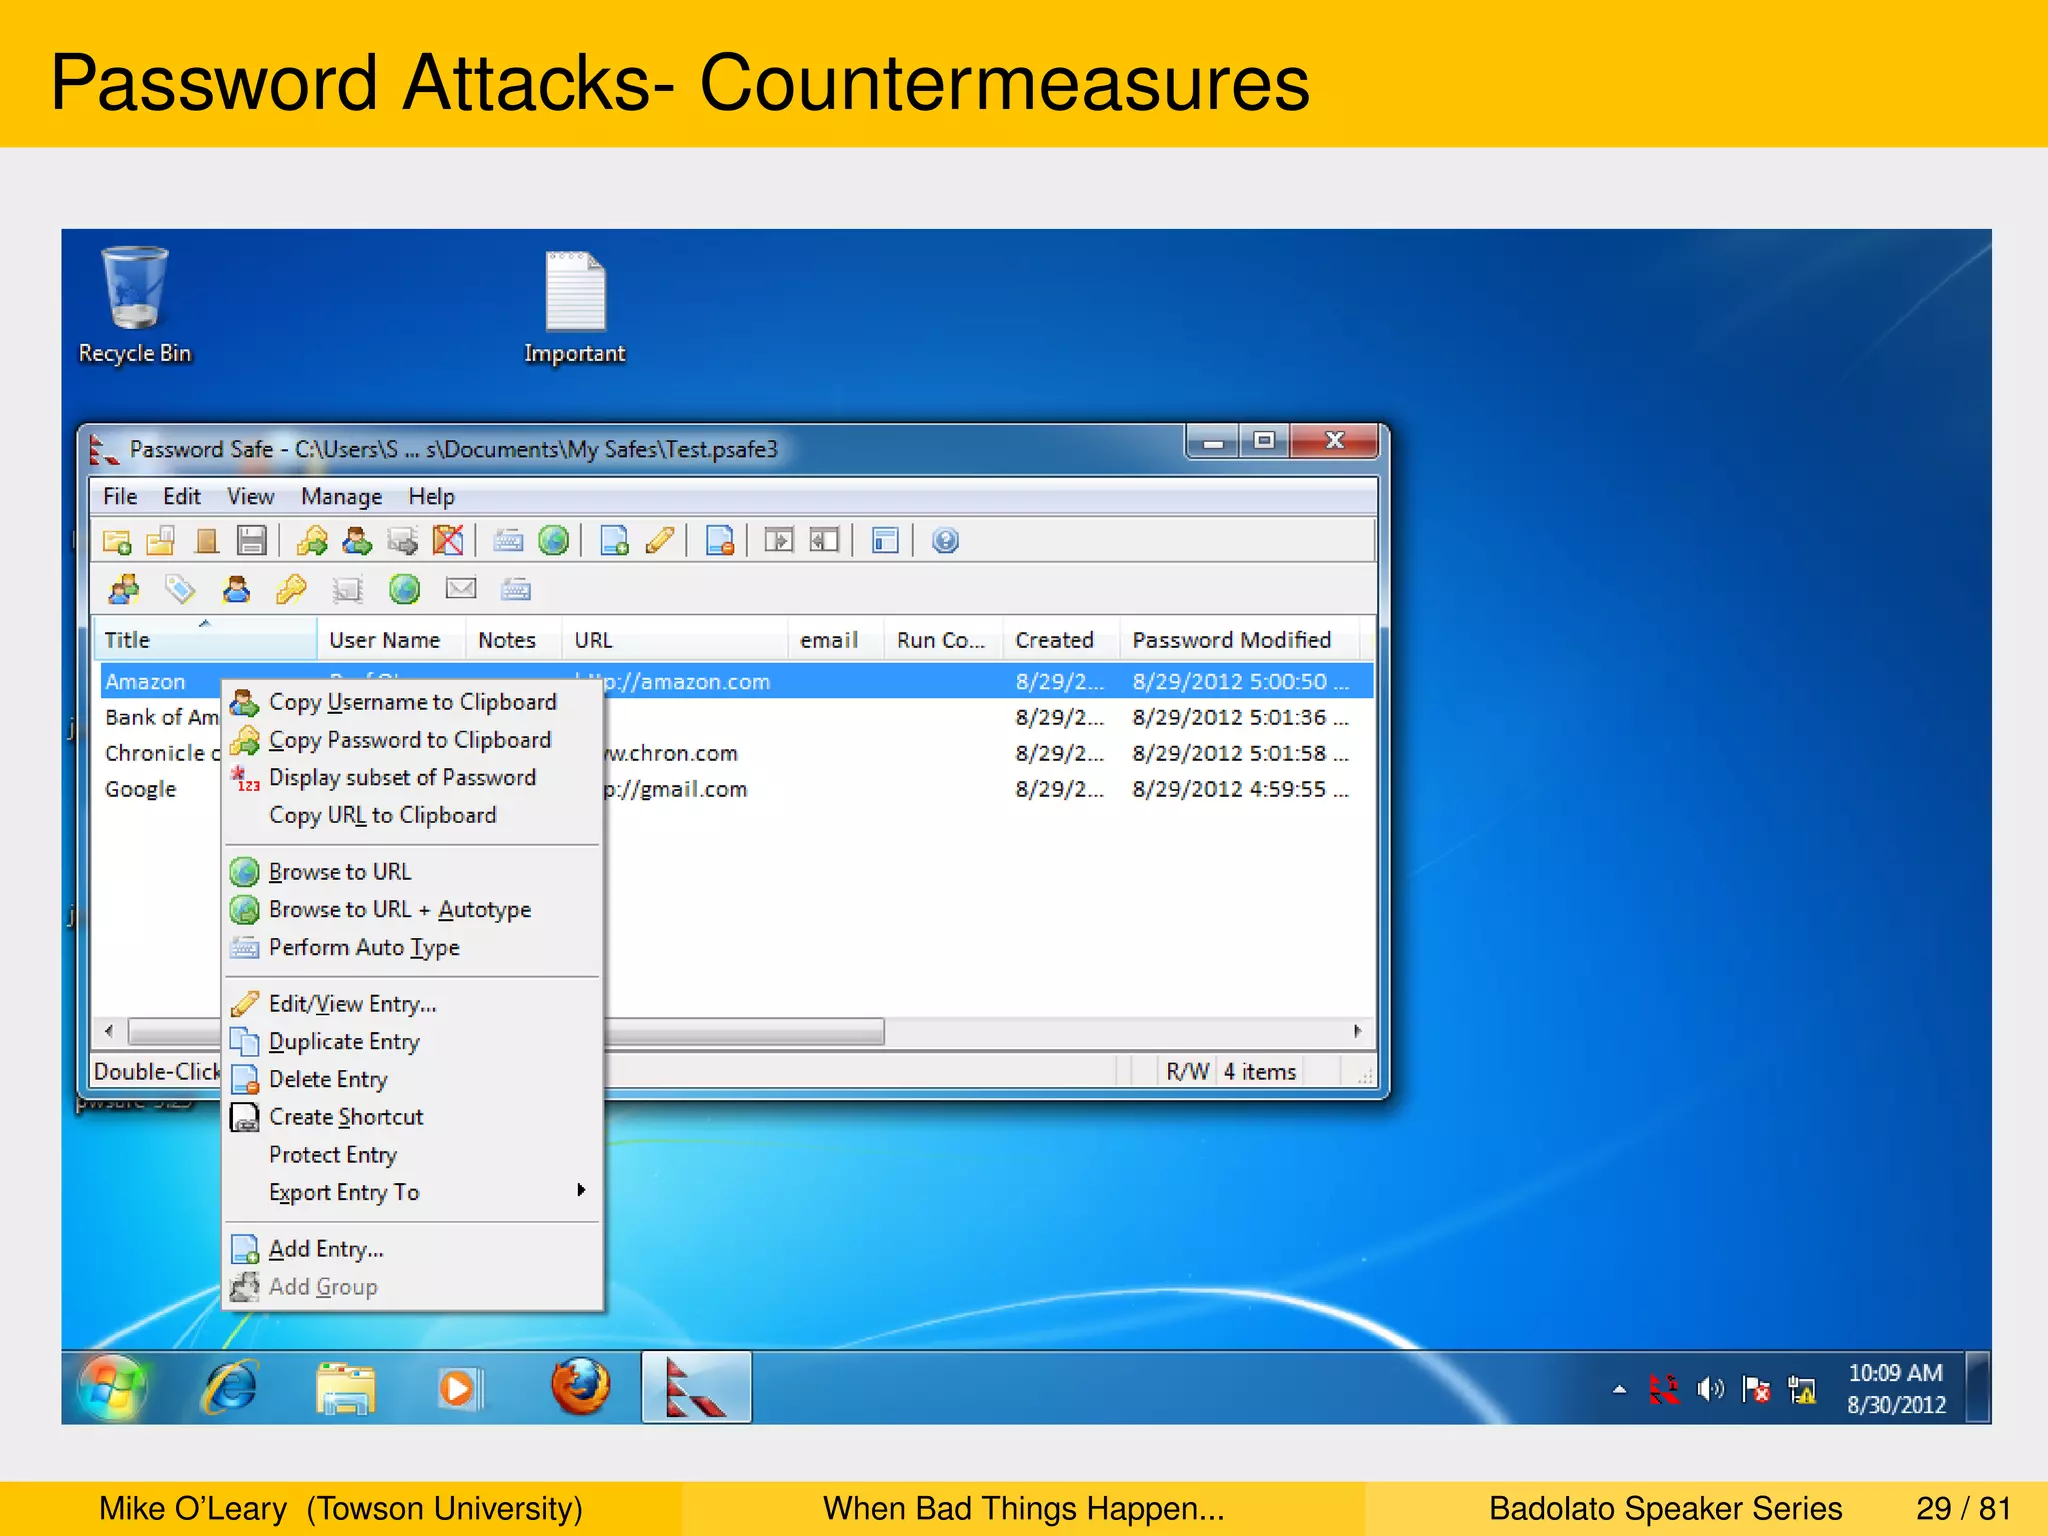Select Perform Auto Type
The width and height of the screenshot is (2048, 1536).
click(412, 948)
